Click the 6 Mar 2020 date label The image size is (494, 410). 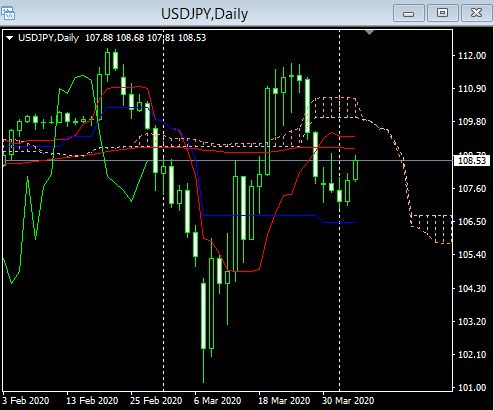tap(218, 400)
